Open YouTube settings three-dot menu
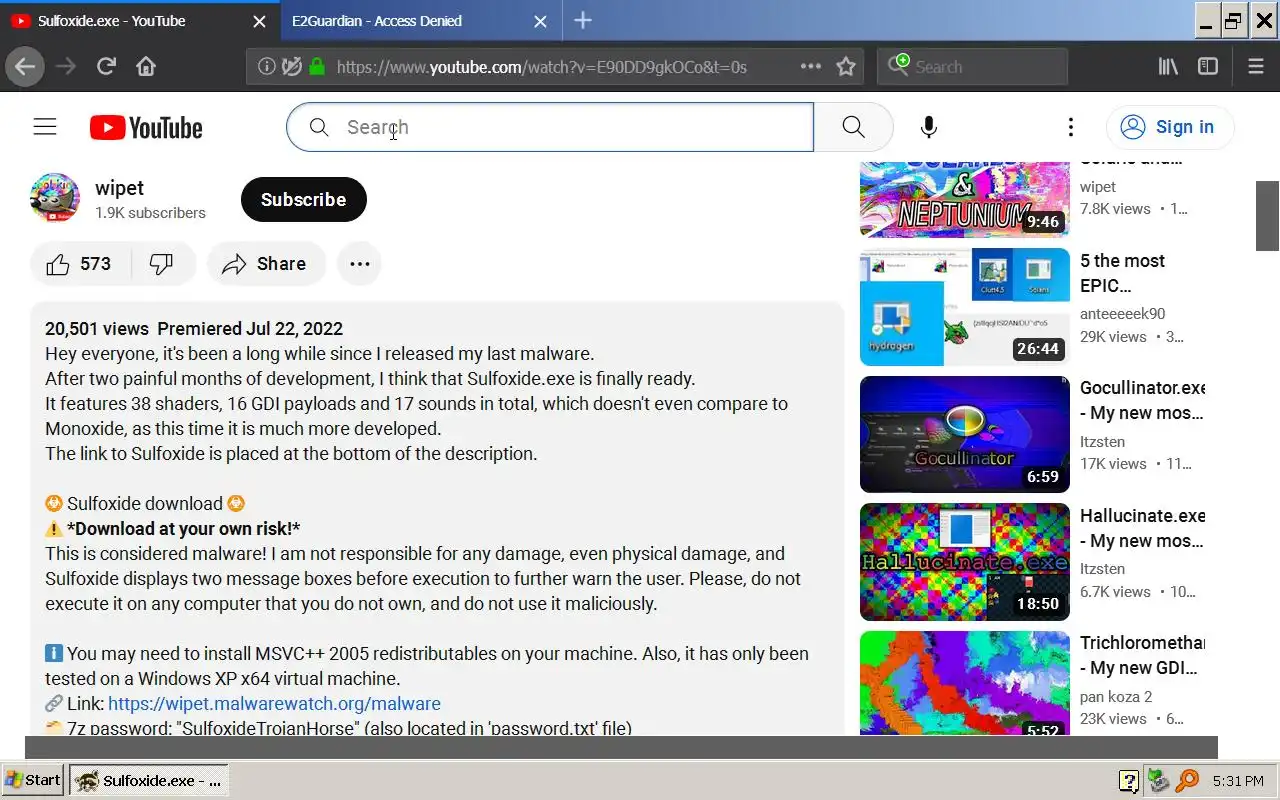 (x=1071, y=127)
